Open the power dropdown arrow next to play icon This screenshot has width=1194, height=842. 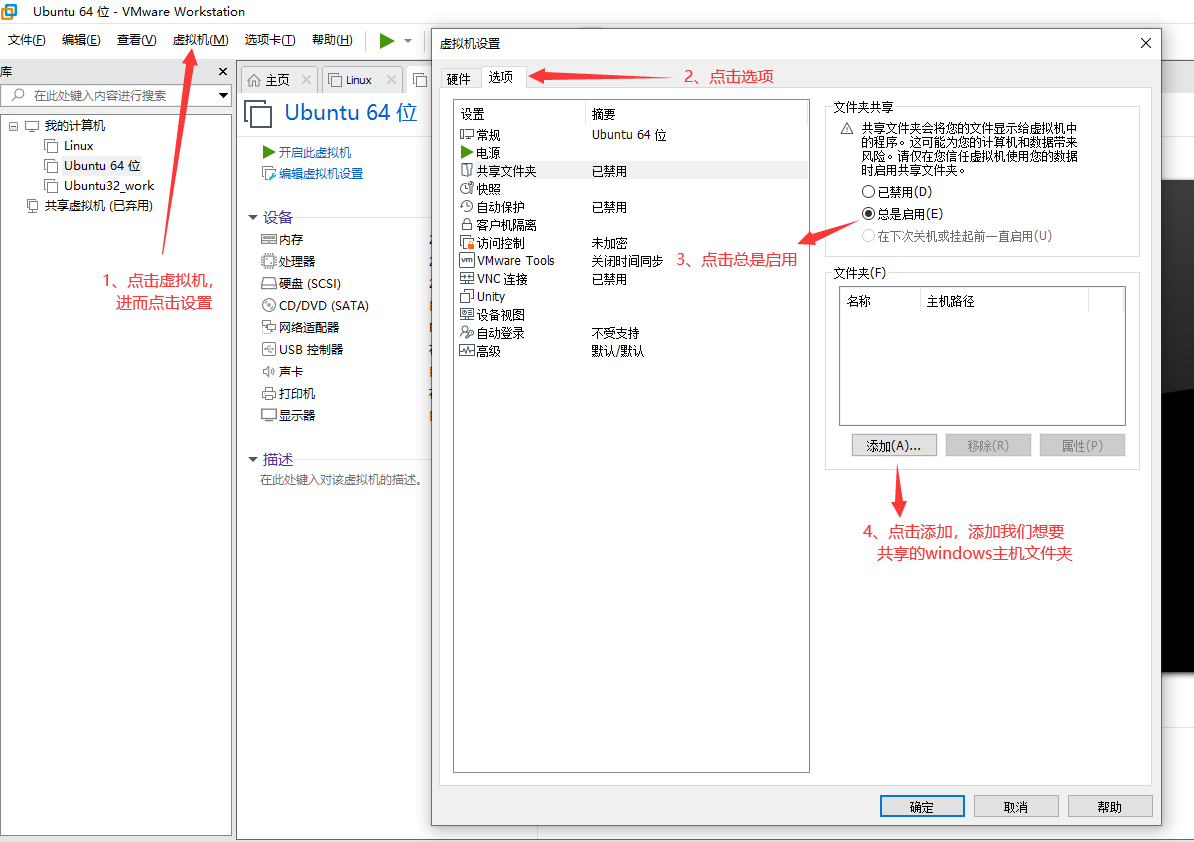click(408, 41)
